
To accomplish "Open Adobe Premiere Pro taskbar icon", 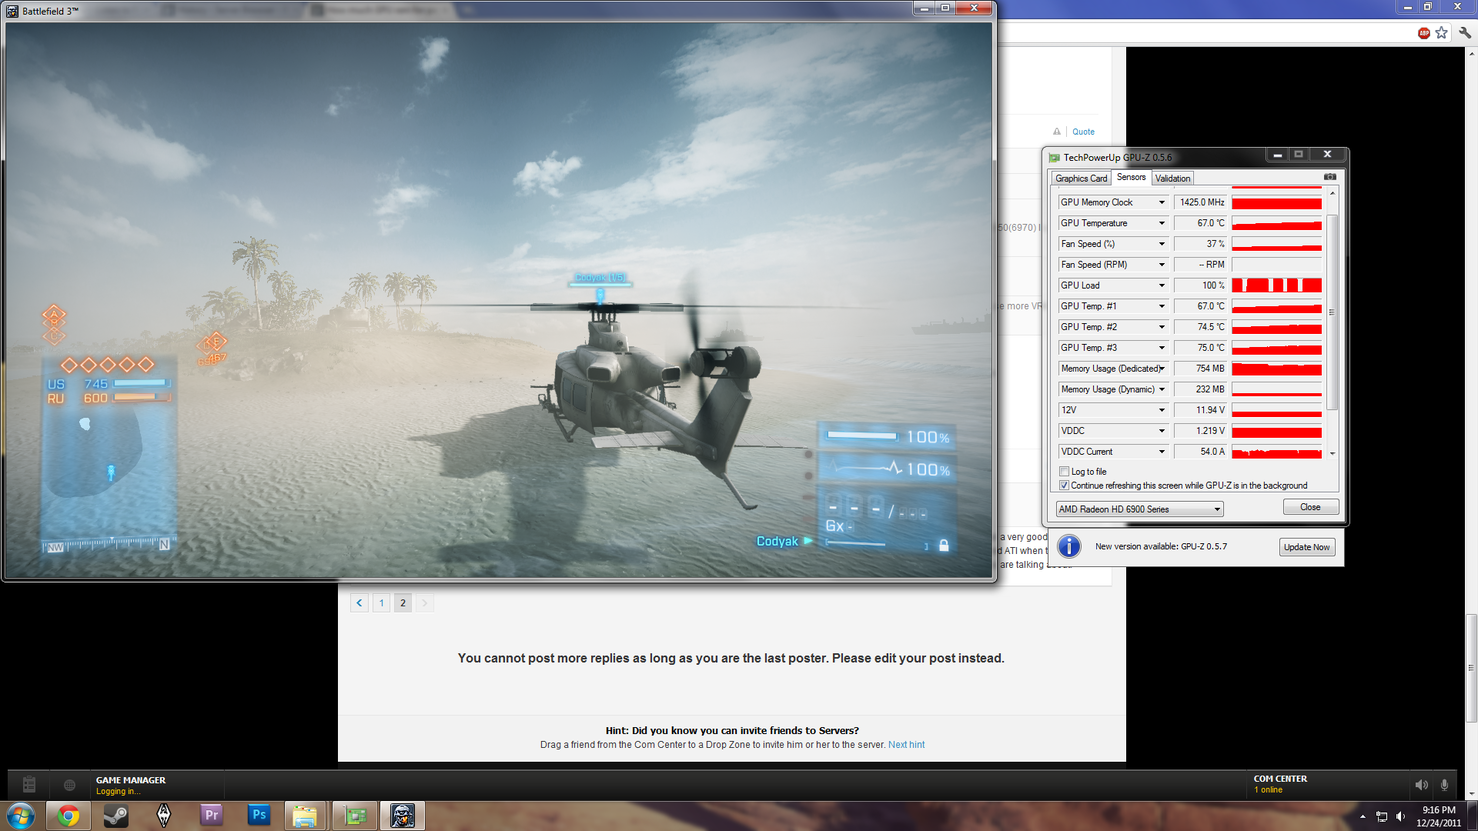I will [x=211, y=816].
